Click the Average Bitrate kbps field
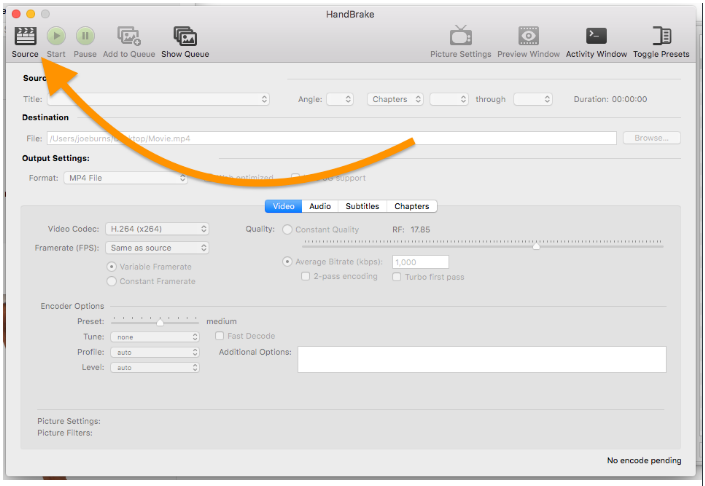The image size is (705, 486). tap(420, 262)
